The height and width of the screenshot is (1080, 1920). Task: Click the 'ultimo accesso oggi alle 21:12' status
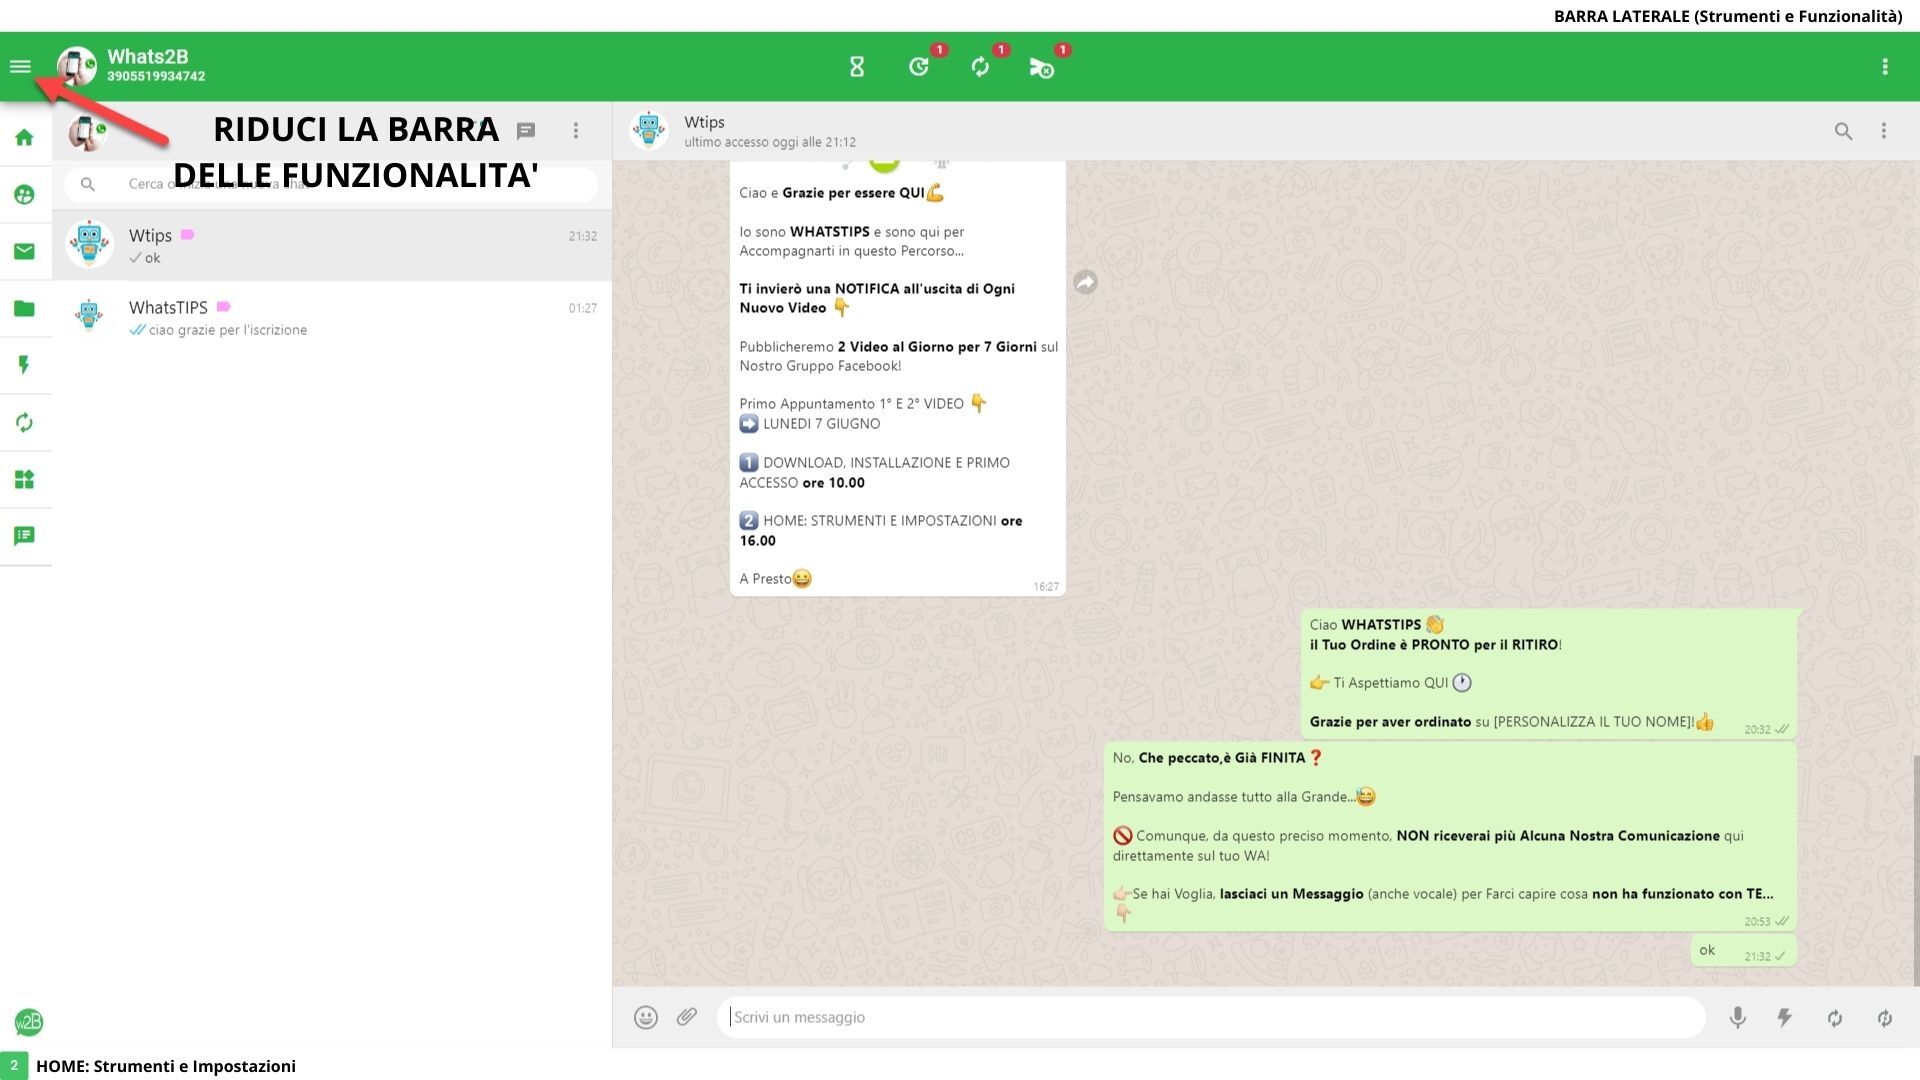point(770,142)
